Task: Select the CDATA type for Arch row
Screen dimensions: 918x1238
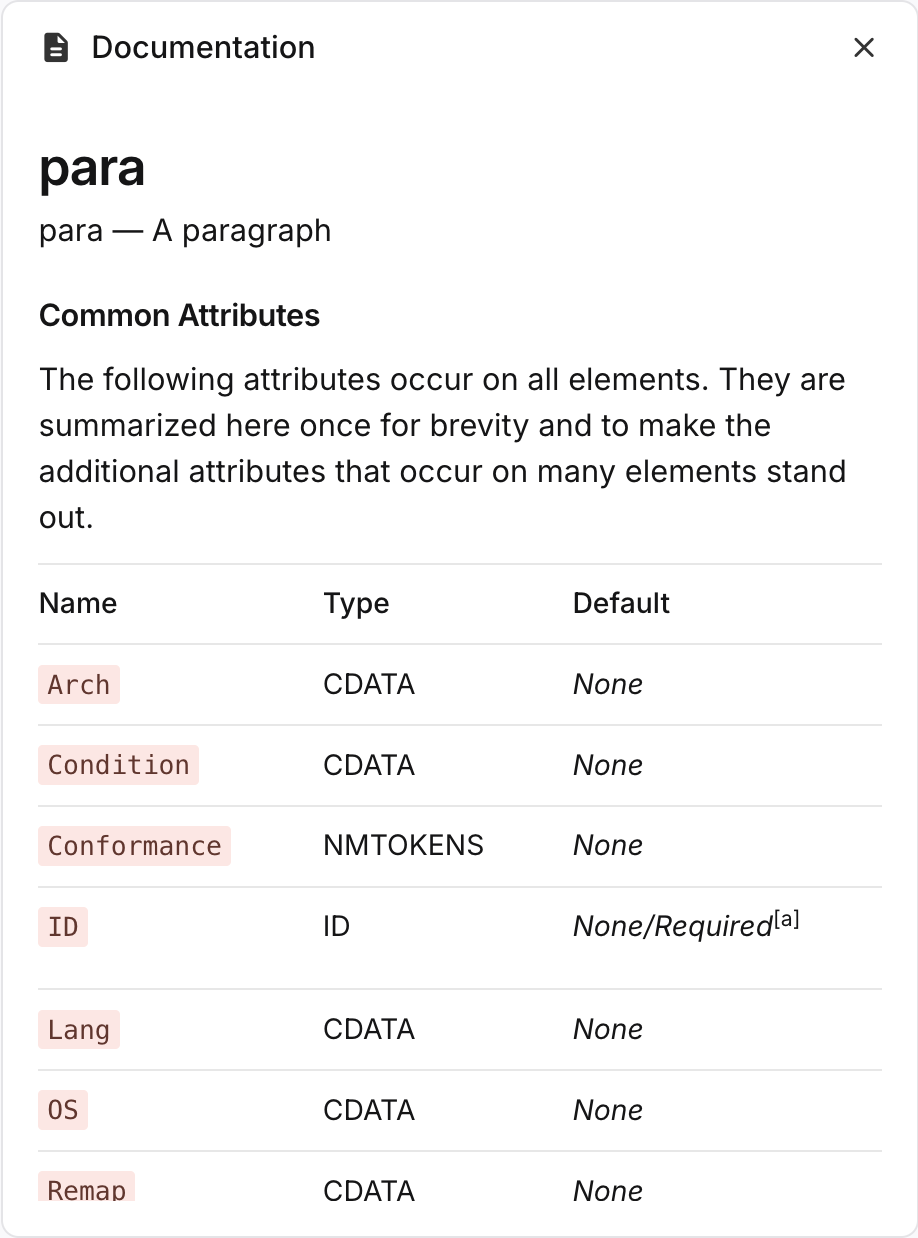Action: (369, 684)
